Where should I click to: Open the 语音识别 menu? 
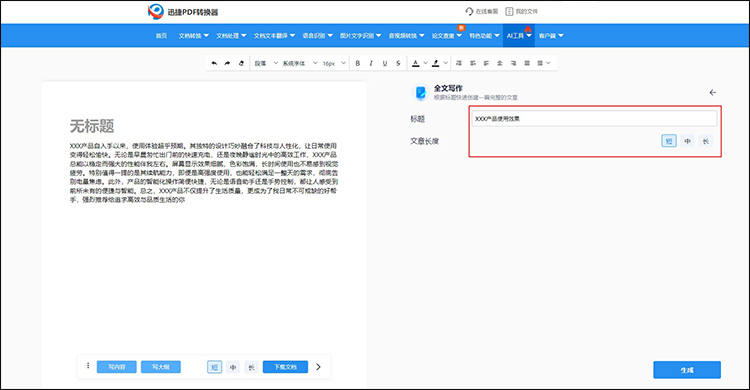(x=317, y=35)
